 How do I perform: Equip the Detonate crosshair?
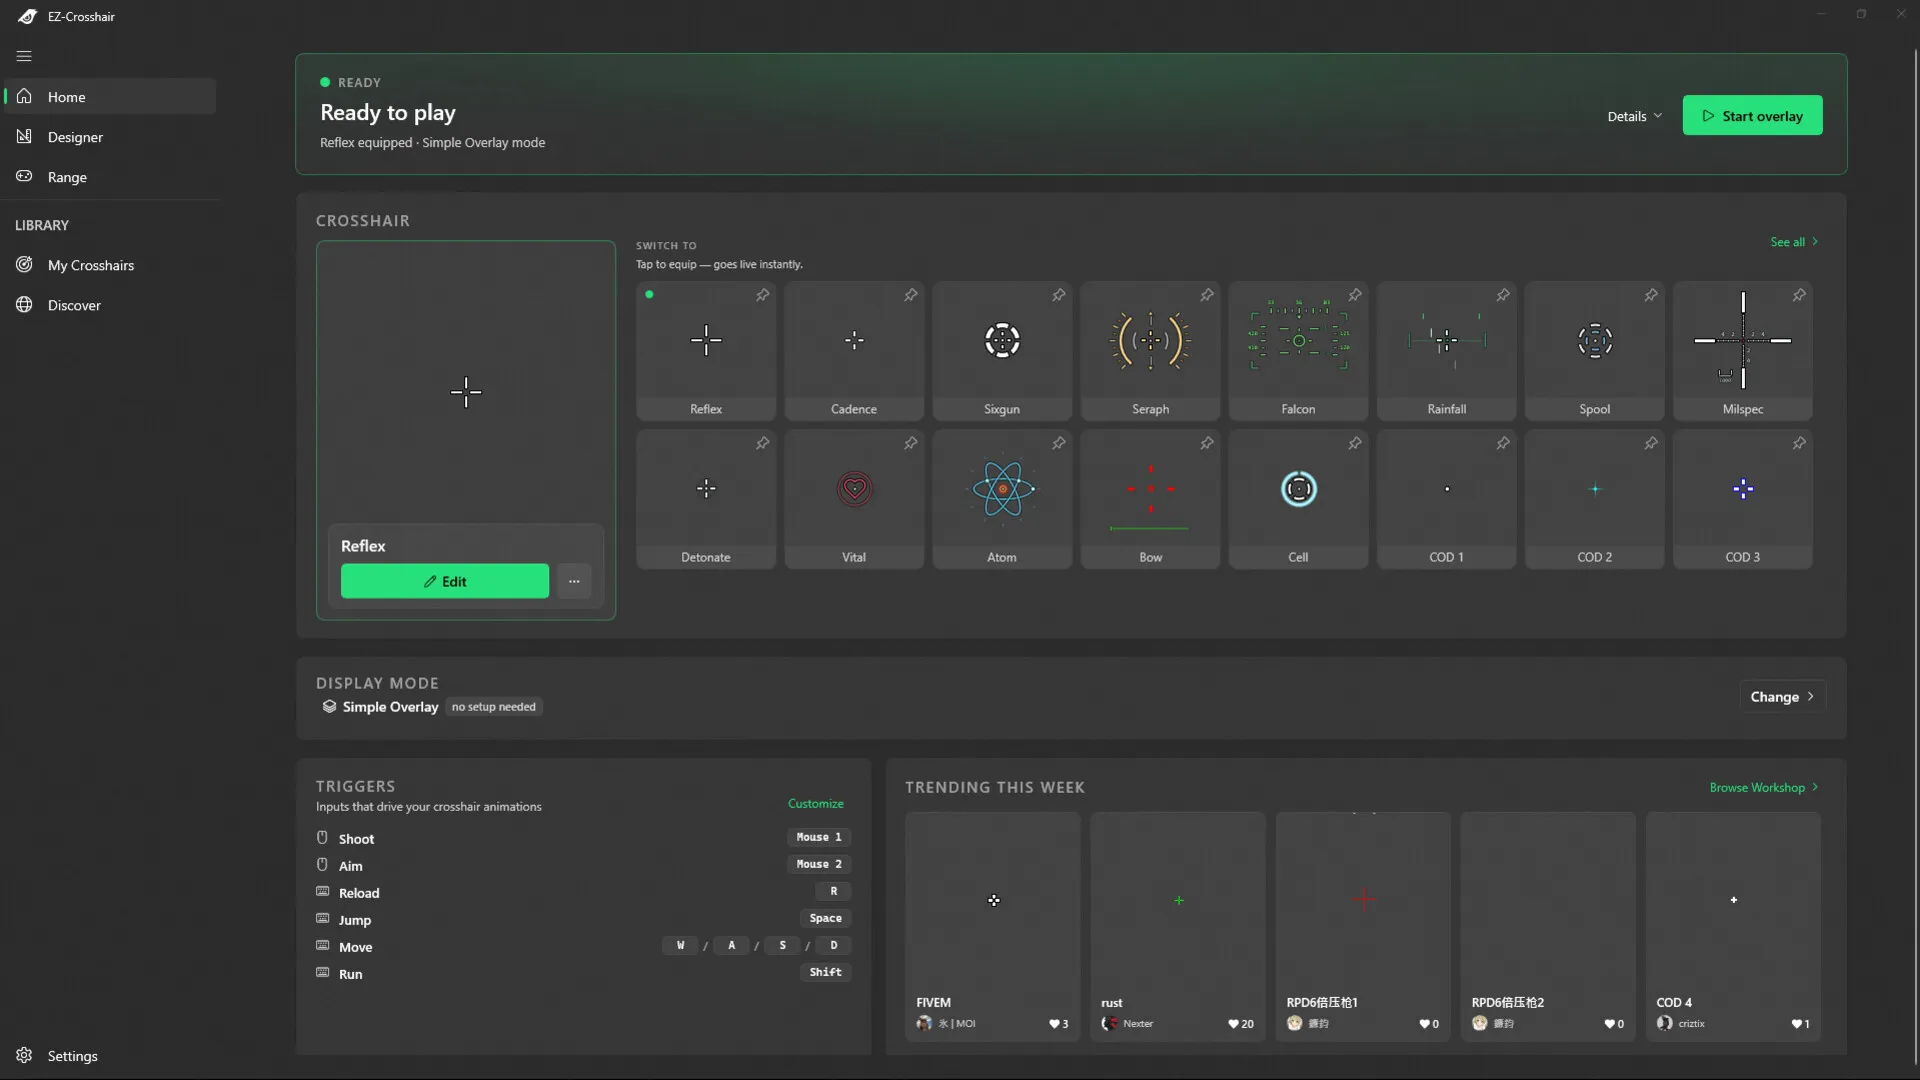click(706, 499)
